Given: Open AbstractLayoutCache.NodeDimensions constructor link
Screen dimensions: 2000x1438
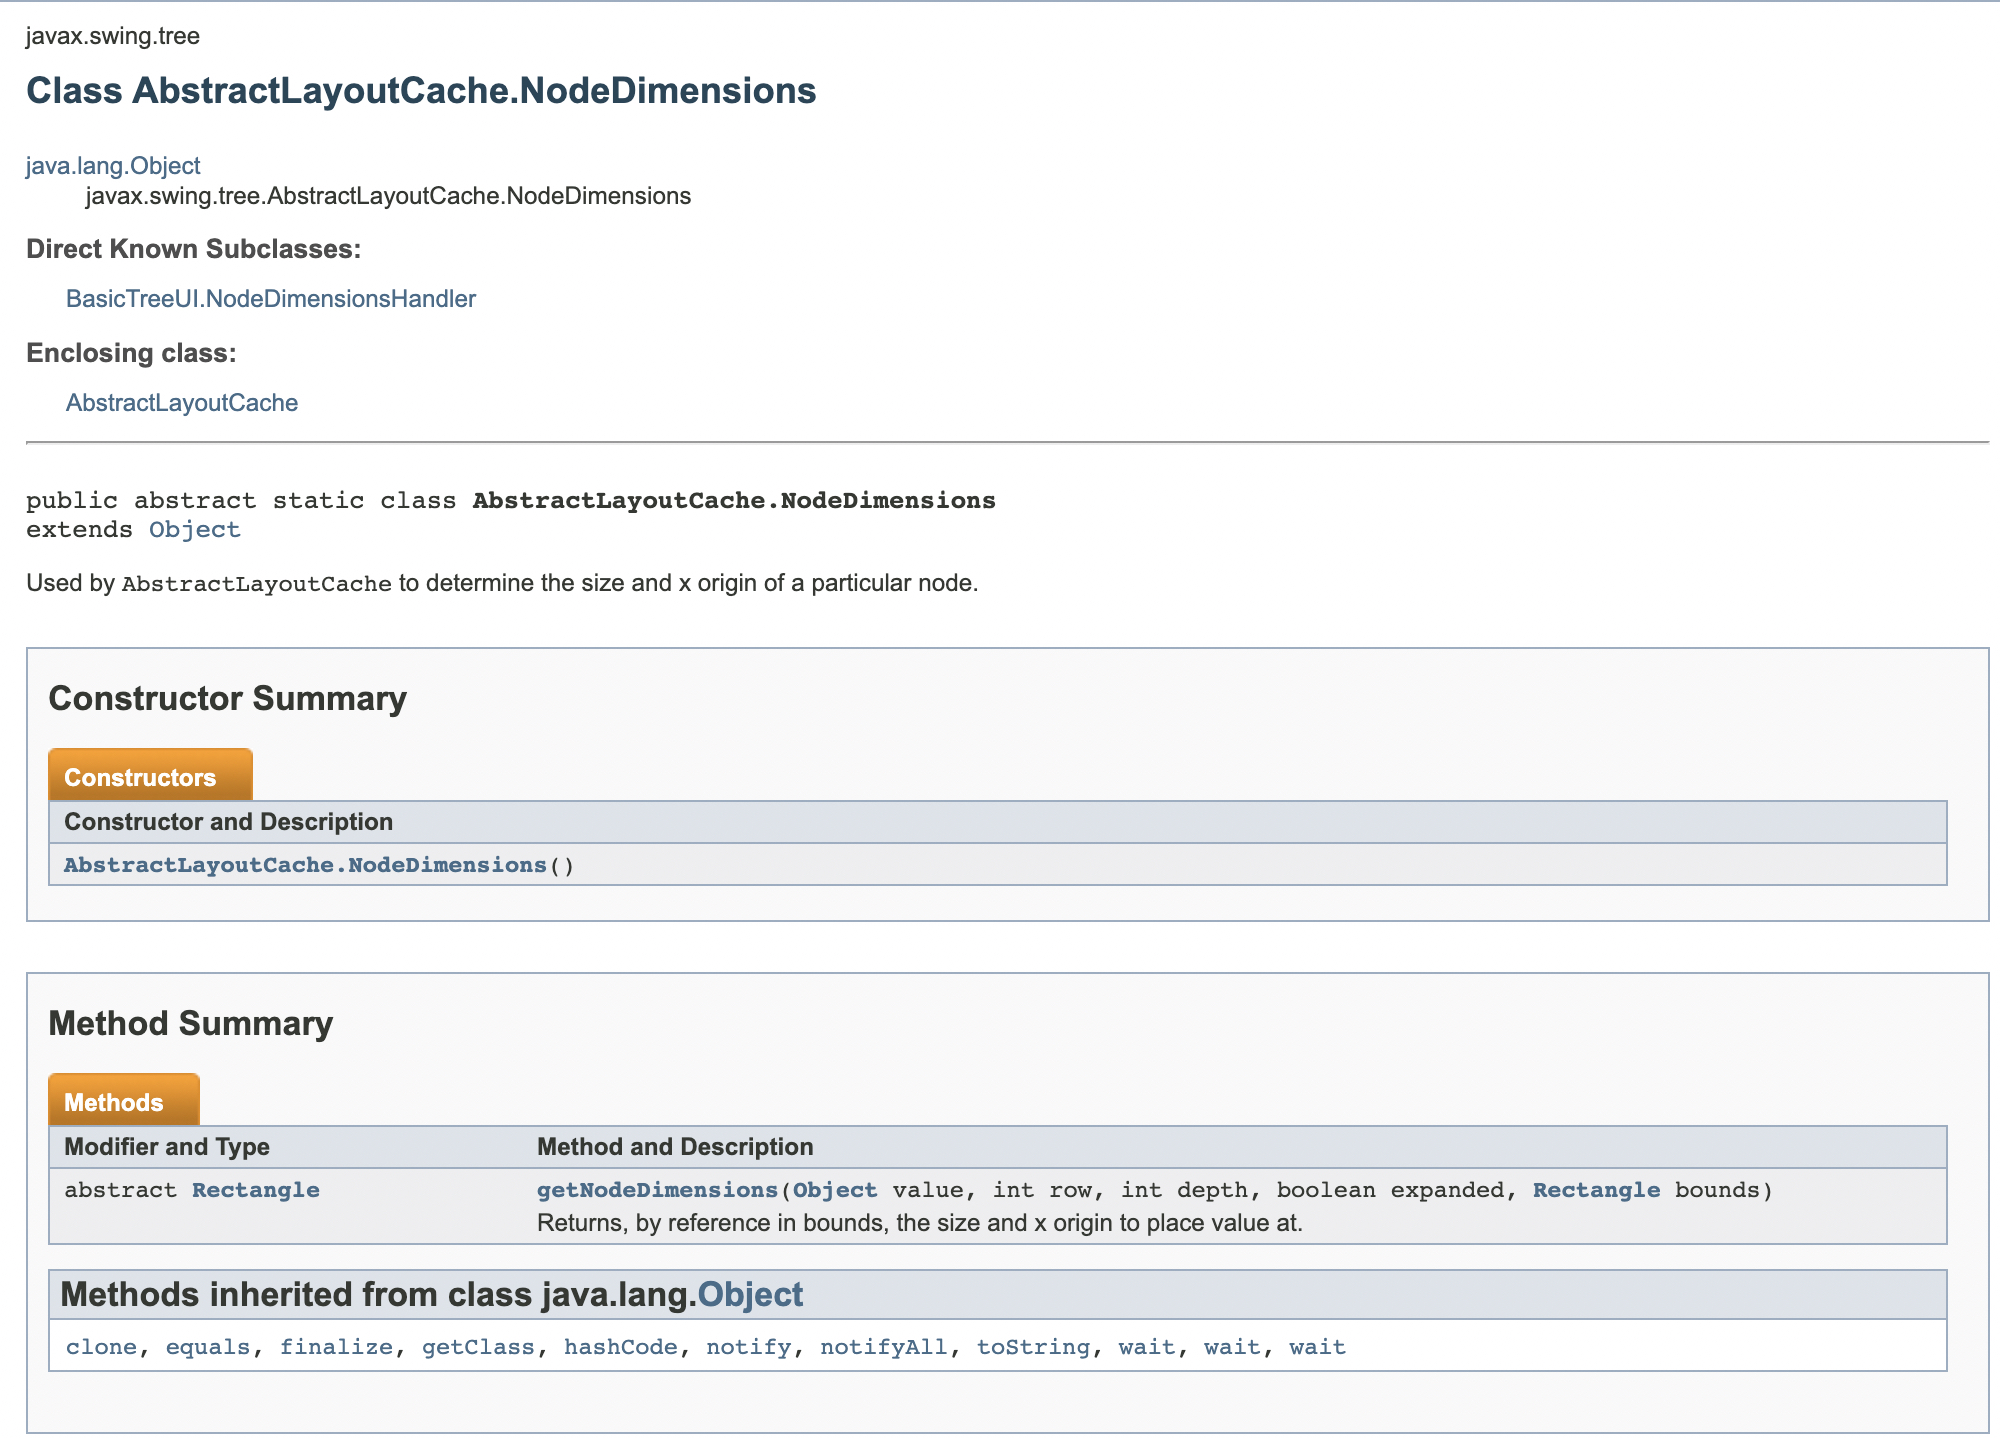Looking at the screenshot, I should 305,865.
